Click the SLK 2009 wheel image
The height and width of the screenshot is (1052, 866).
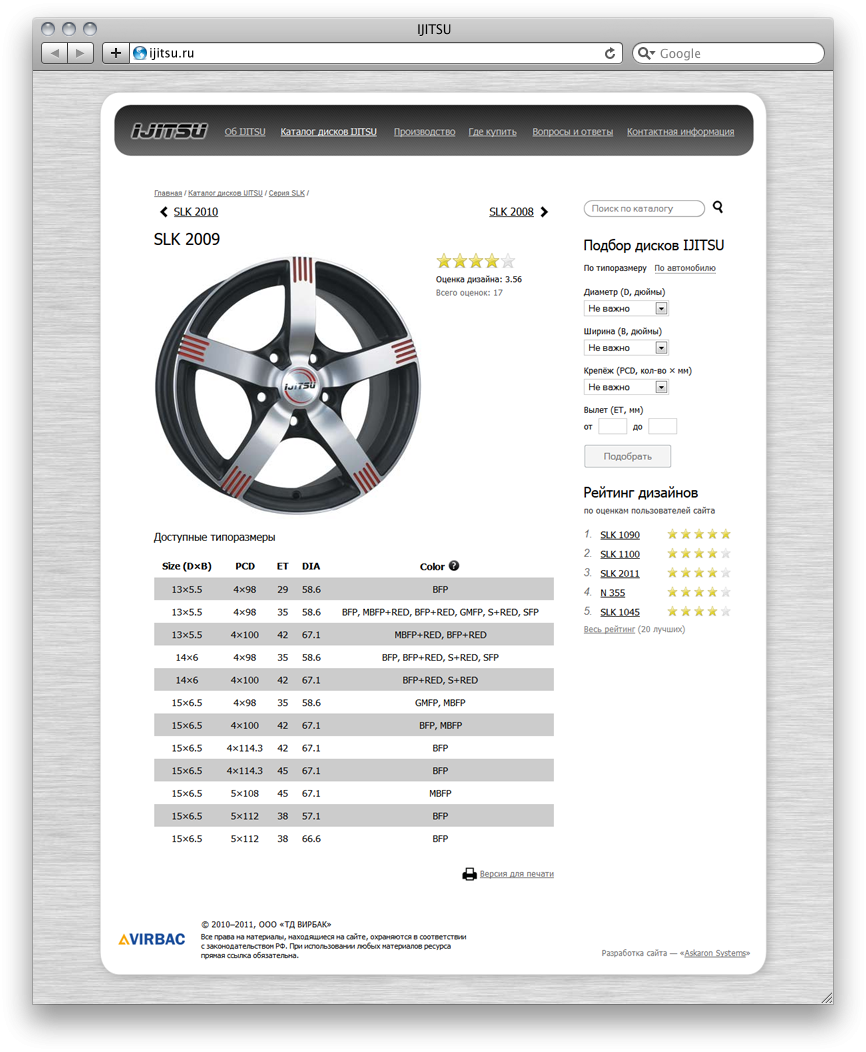(288, 385)
